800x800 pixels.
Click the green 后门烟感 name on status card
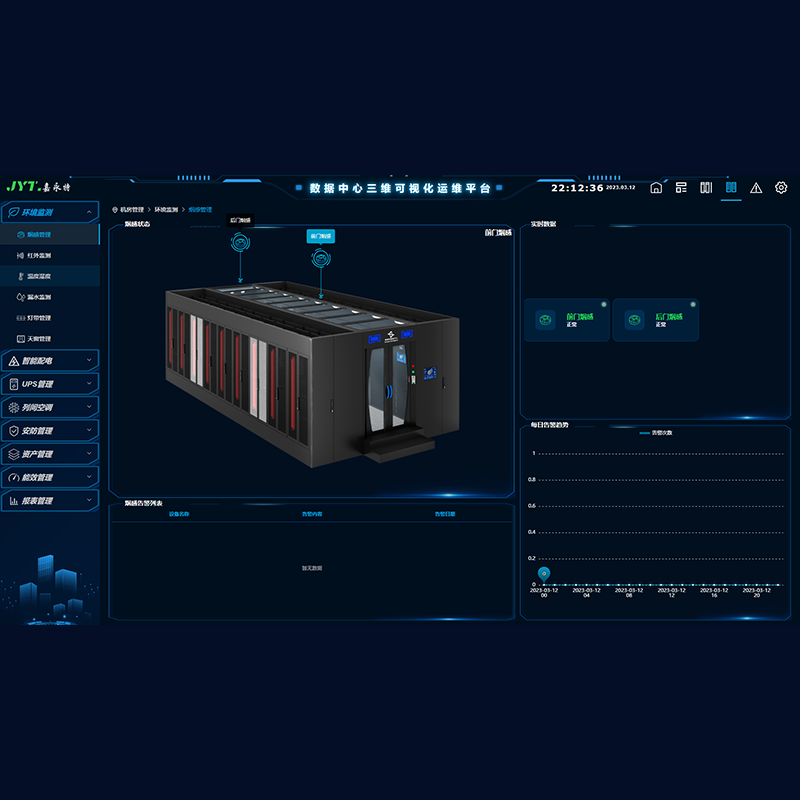tap(669, 317)
